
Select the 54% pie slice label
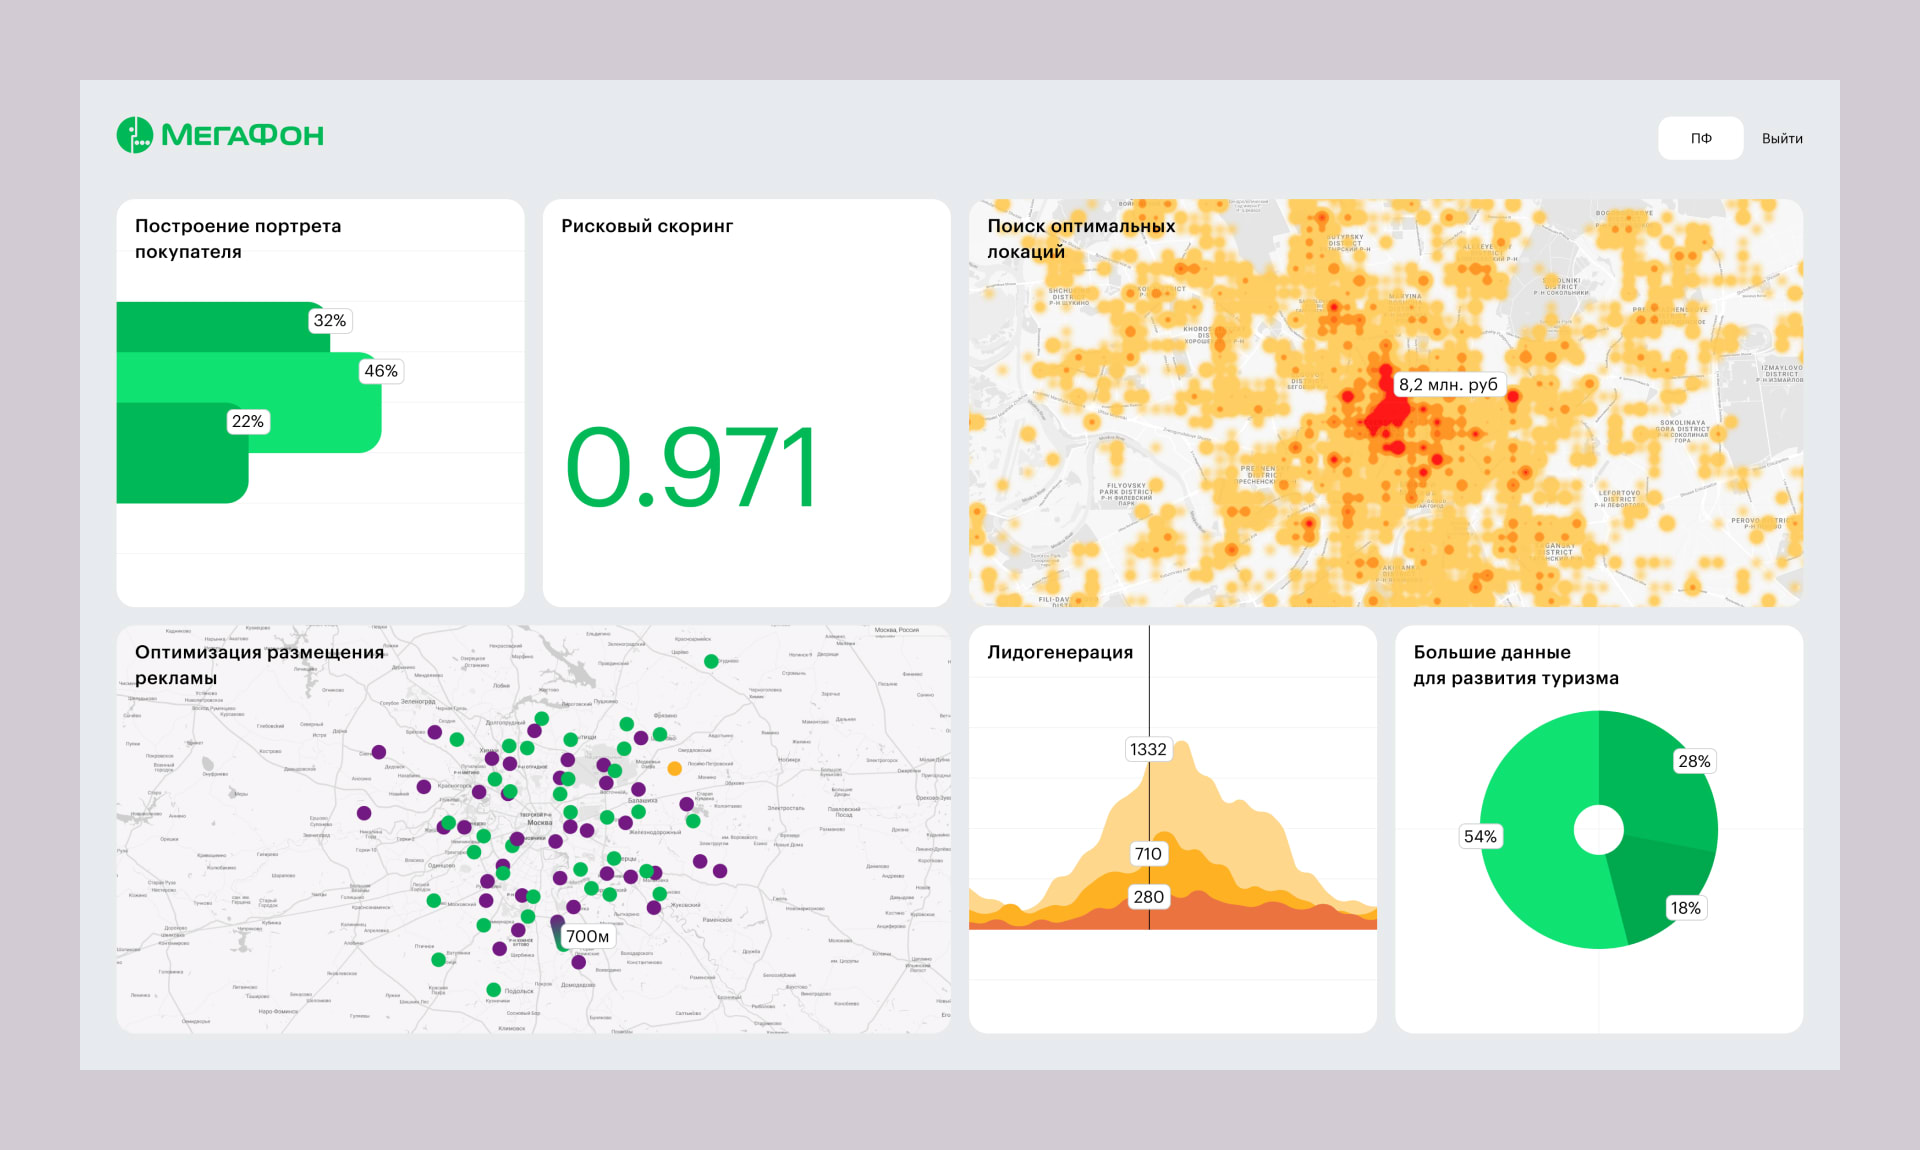coord(1480,836)
